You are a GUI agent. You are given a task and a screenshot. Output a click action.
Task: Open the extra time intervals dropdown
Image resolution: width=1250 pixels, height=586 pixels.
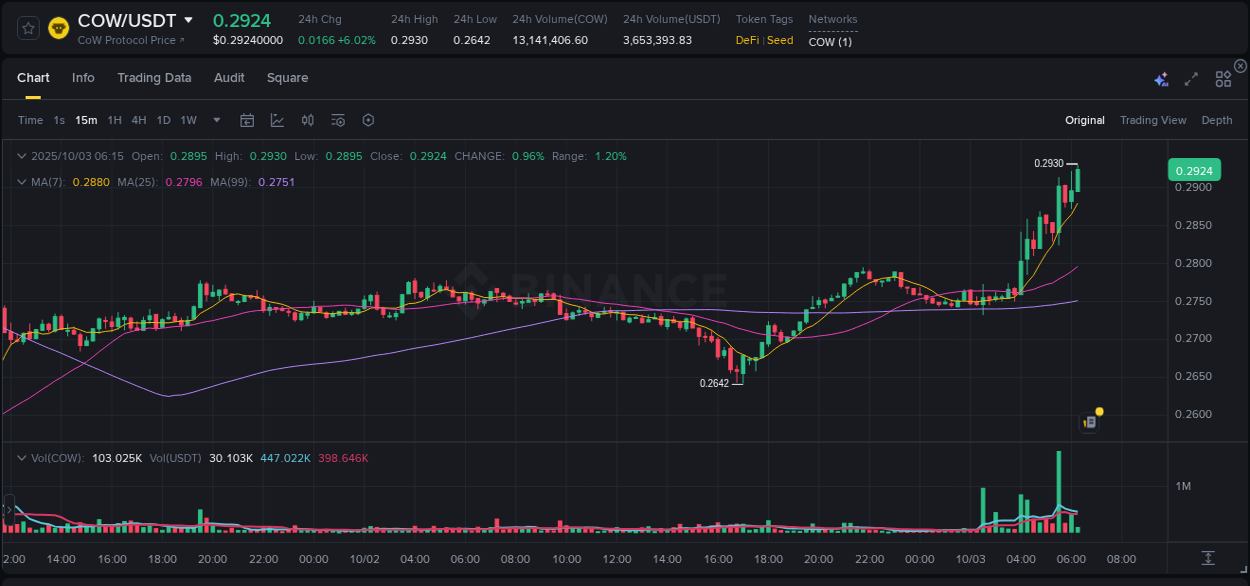click(x=215, y=119)
